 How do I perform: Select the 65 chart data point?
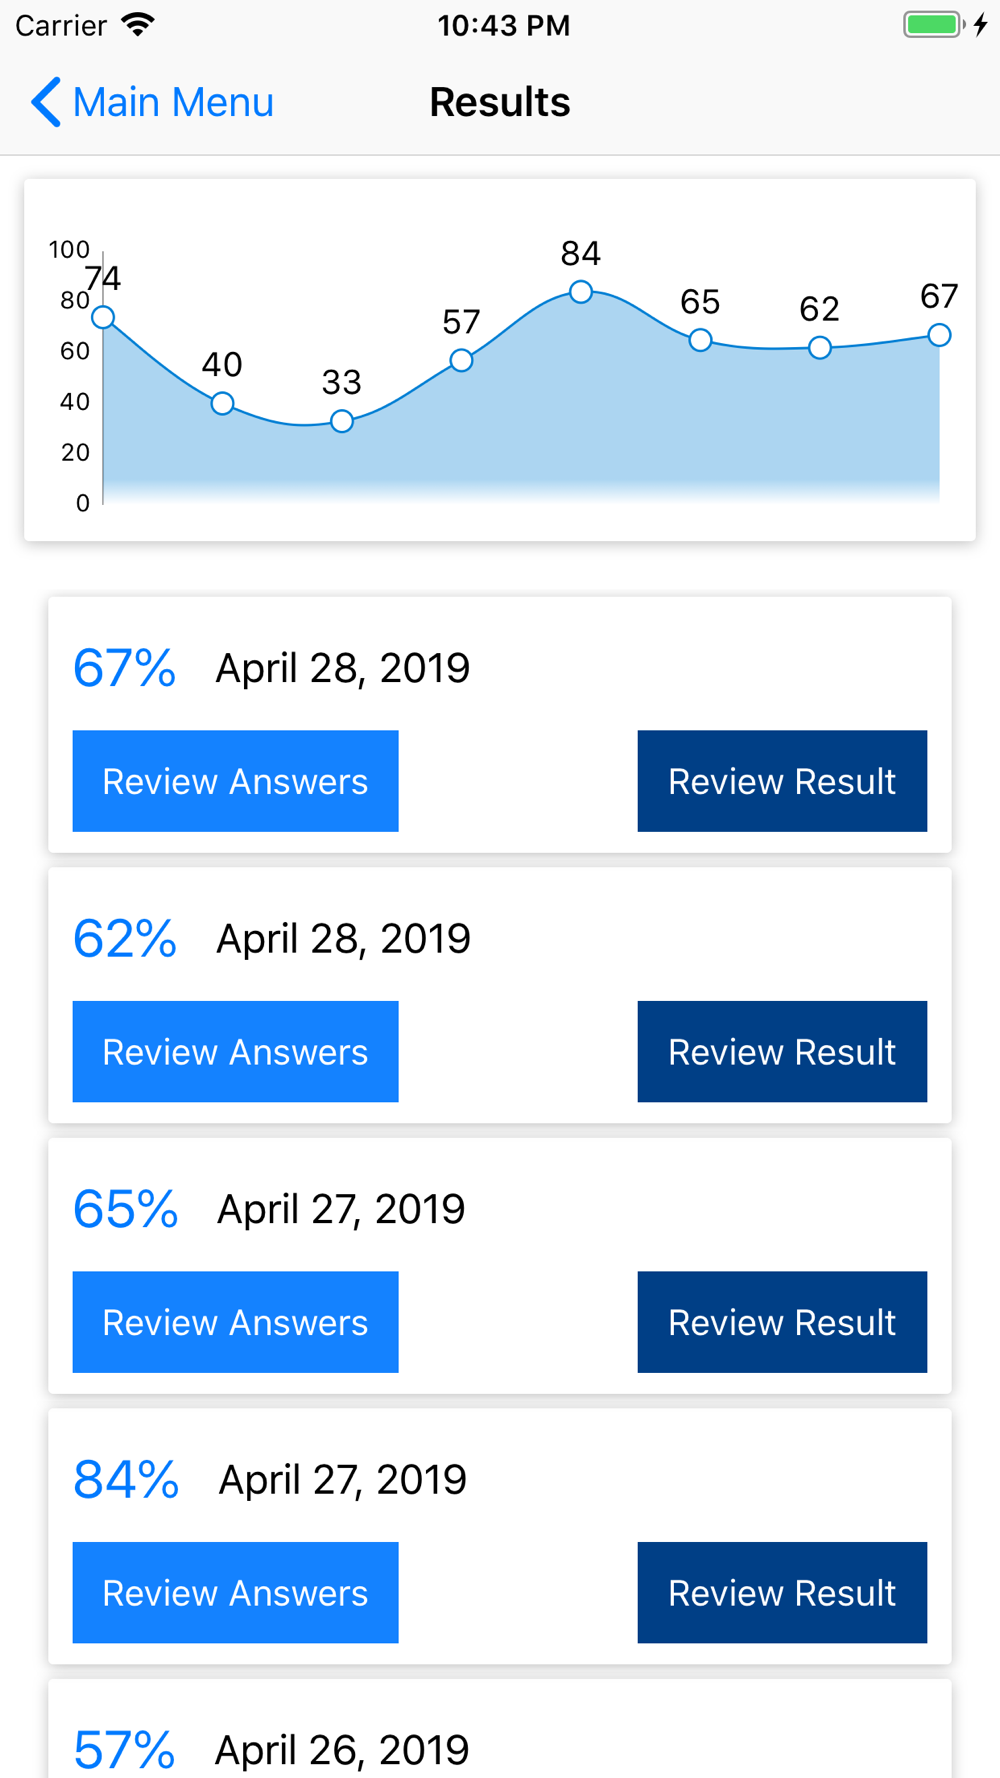[x=700, y=340]
